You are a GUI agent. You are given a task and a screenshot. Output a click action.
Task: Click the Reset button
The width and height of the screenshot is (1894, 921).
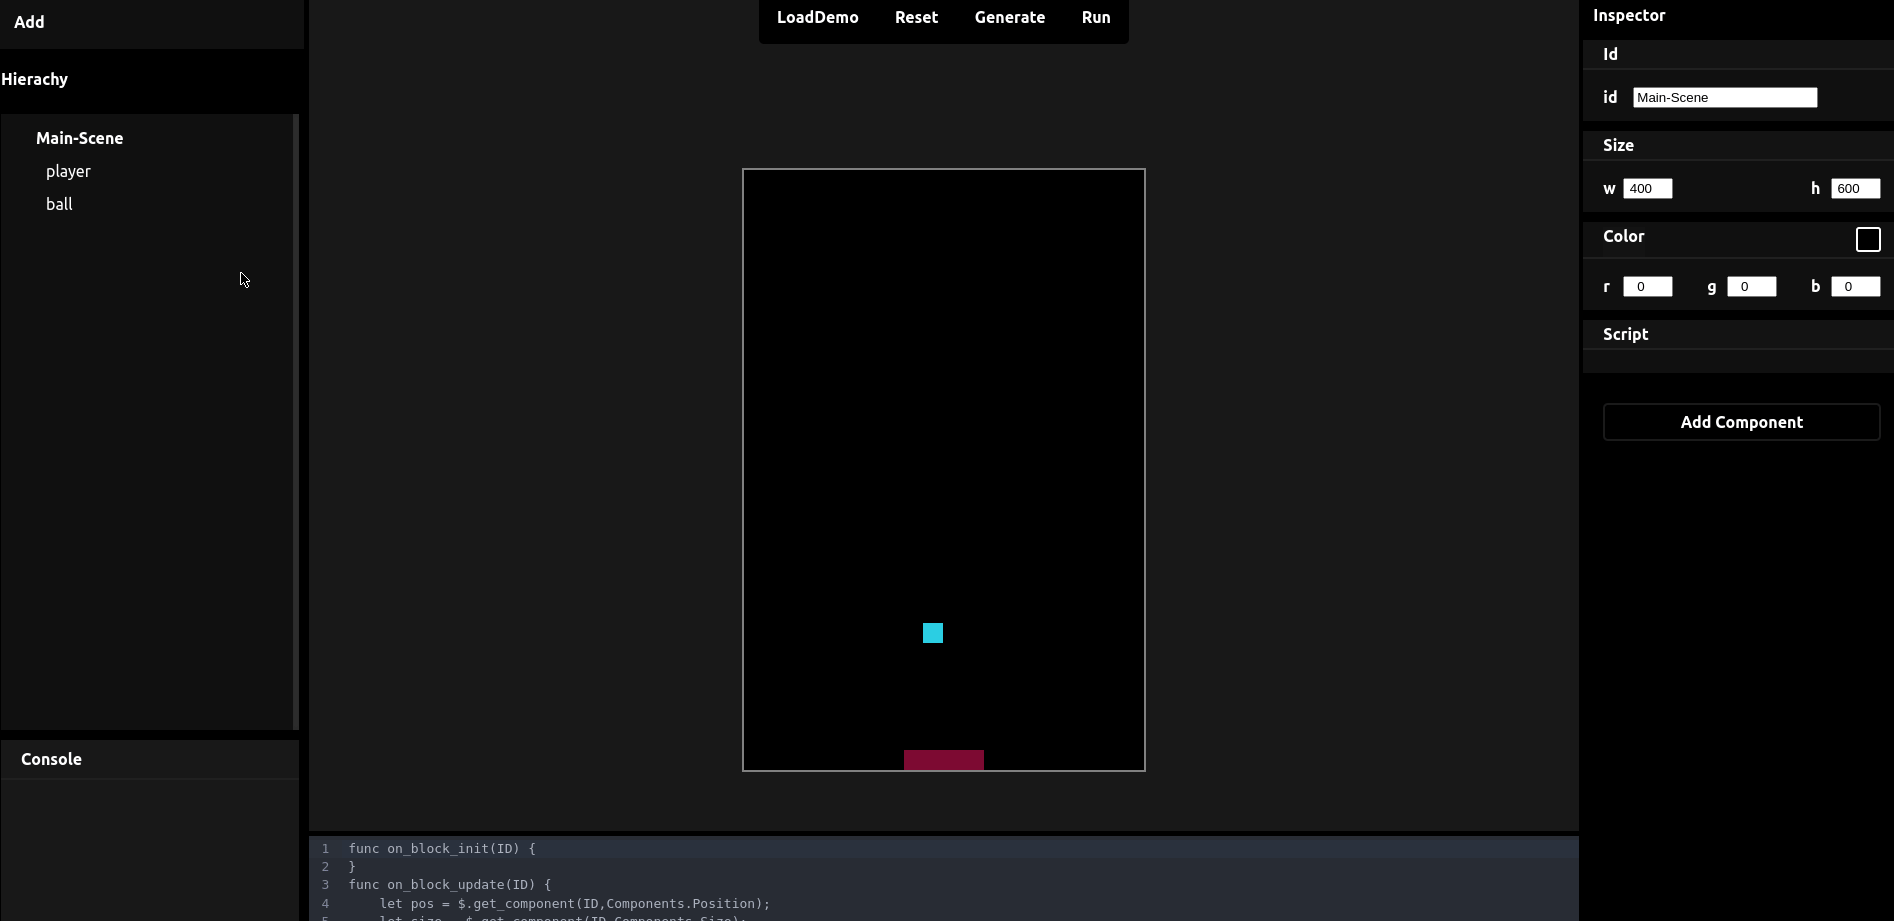pyautogui.click(x=916, y=18)
